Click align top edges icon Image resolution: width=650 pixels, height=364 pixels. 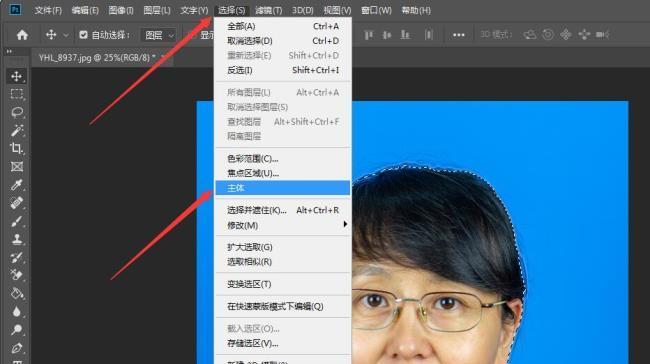368,35
